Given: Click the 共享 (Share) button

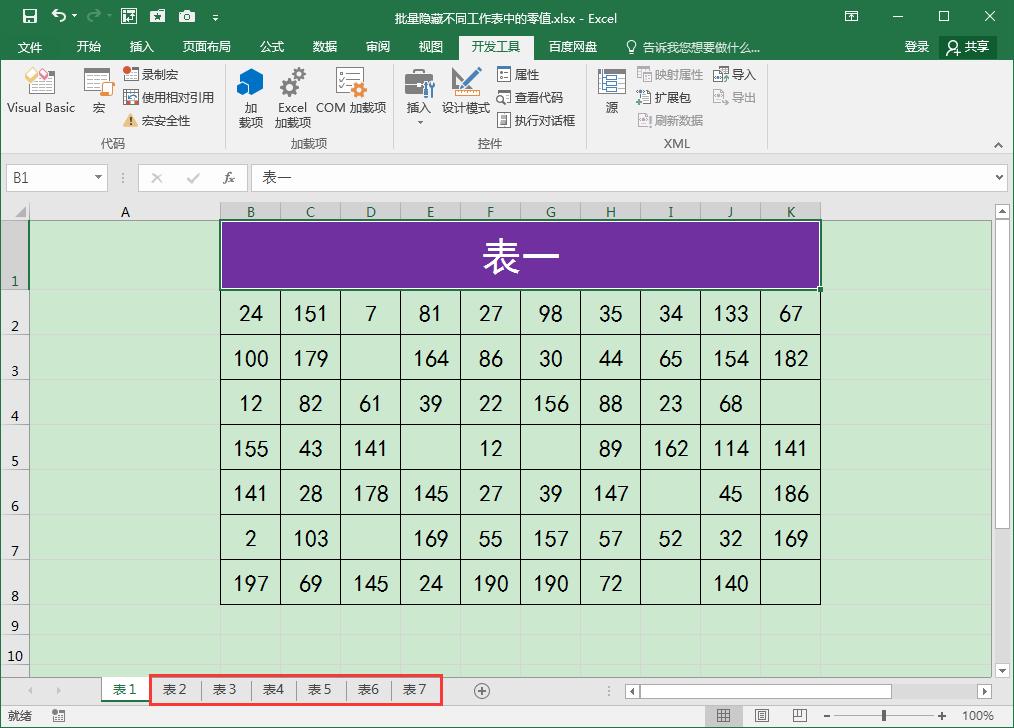Looking at the screenshot, I should click(x=966, y=46).
